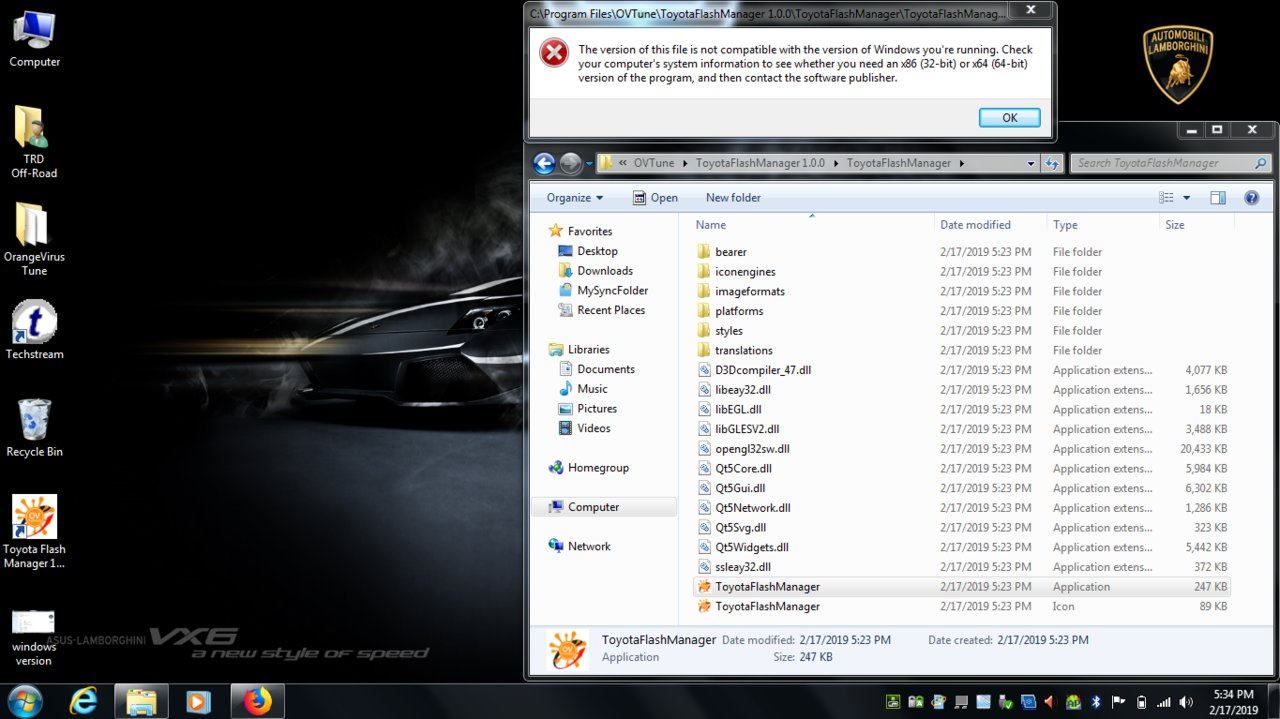Open the windows version desktop file

coord(34,637)
